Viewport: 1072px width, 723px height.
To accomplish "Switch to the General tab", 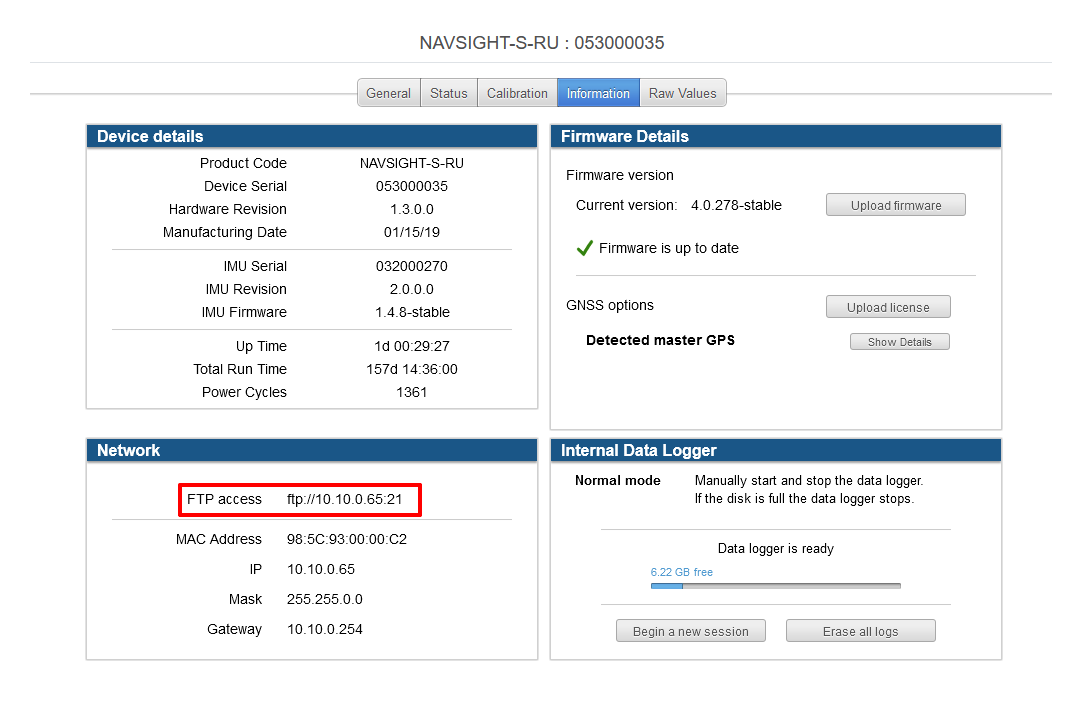I will coord(388,92).
